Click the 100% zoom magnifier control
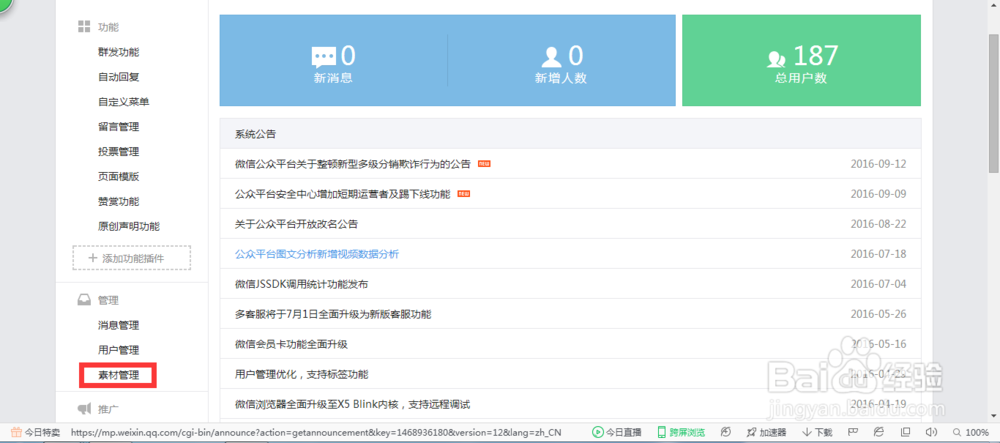The width and height of the screenshot is (1000, 443). pyautogui.click(x=972, y=432)
